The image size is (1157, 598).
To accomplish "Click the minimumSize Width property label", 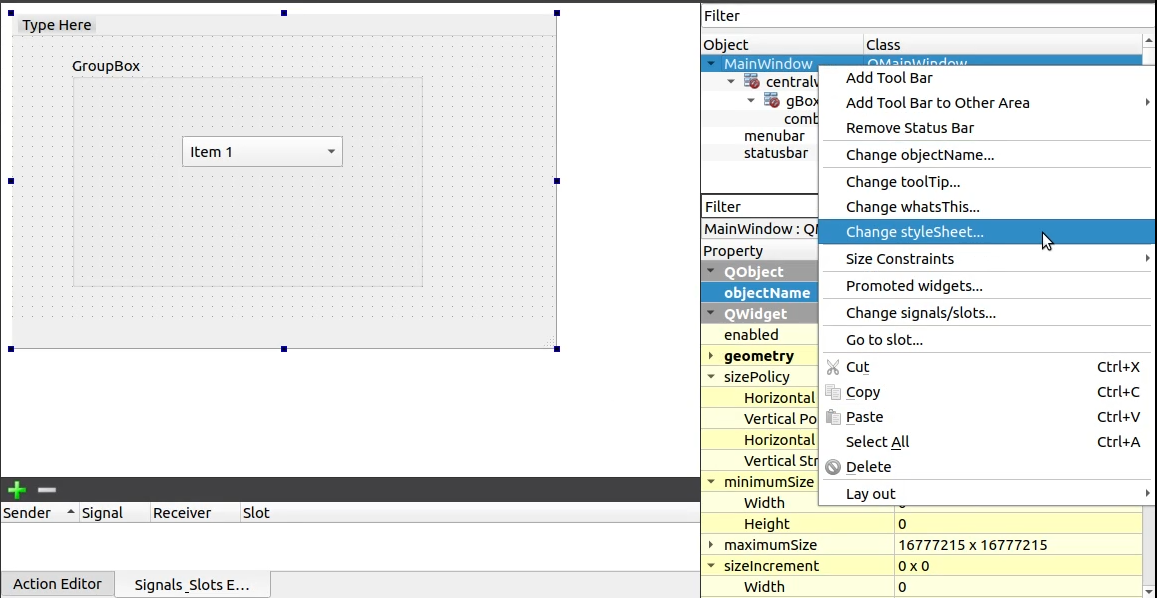I will (764, 503).
